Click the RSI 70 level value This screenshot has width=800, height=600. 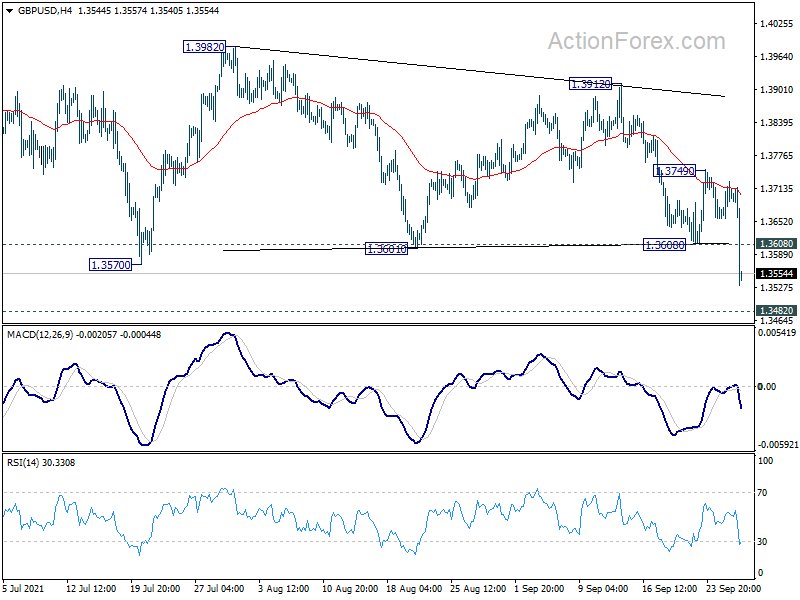coord(762,493)
